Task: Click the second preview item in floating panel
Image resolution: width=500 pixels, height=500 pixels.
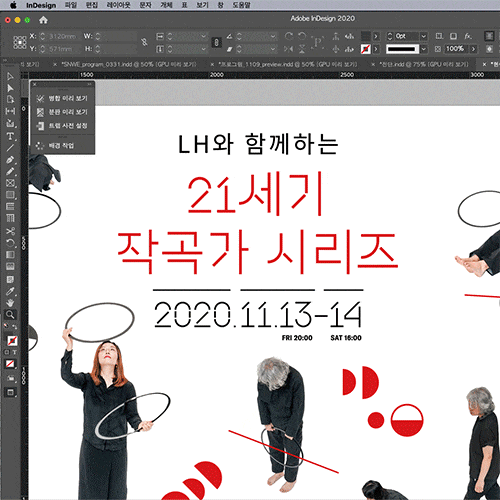Action: point(63,112)
